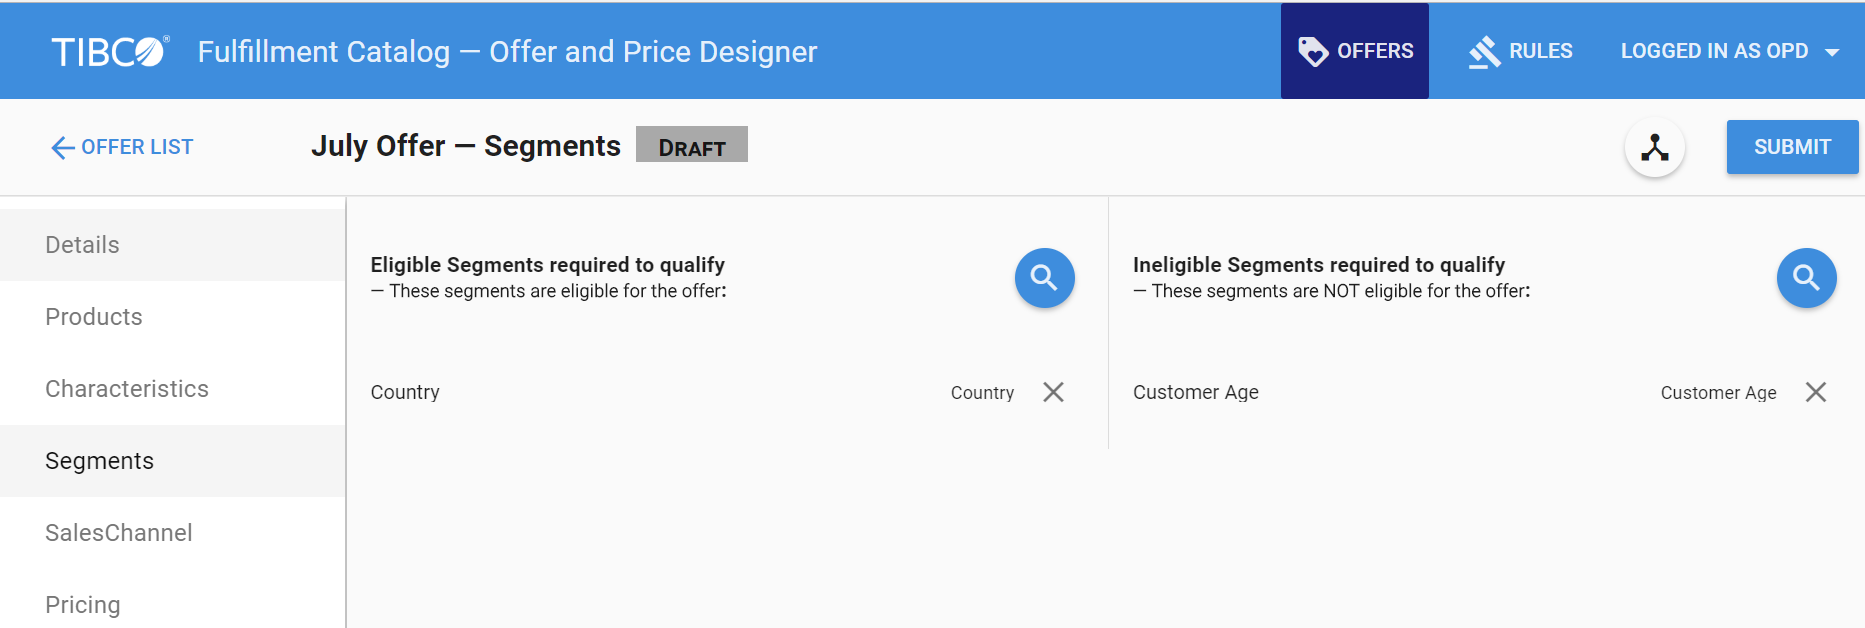This screenshot has height=628, width=1865.
Task: Search eligible segments with magnifier button
Action: pos(1044,278)
